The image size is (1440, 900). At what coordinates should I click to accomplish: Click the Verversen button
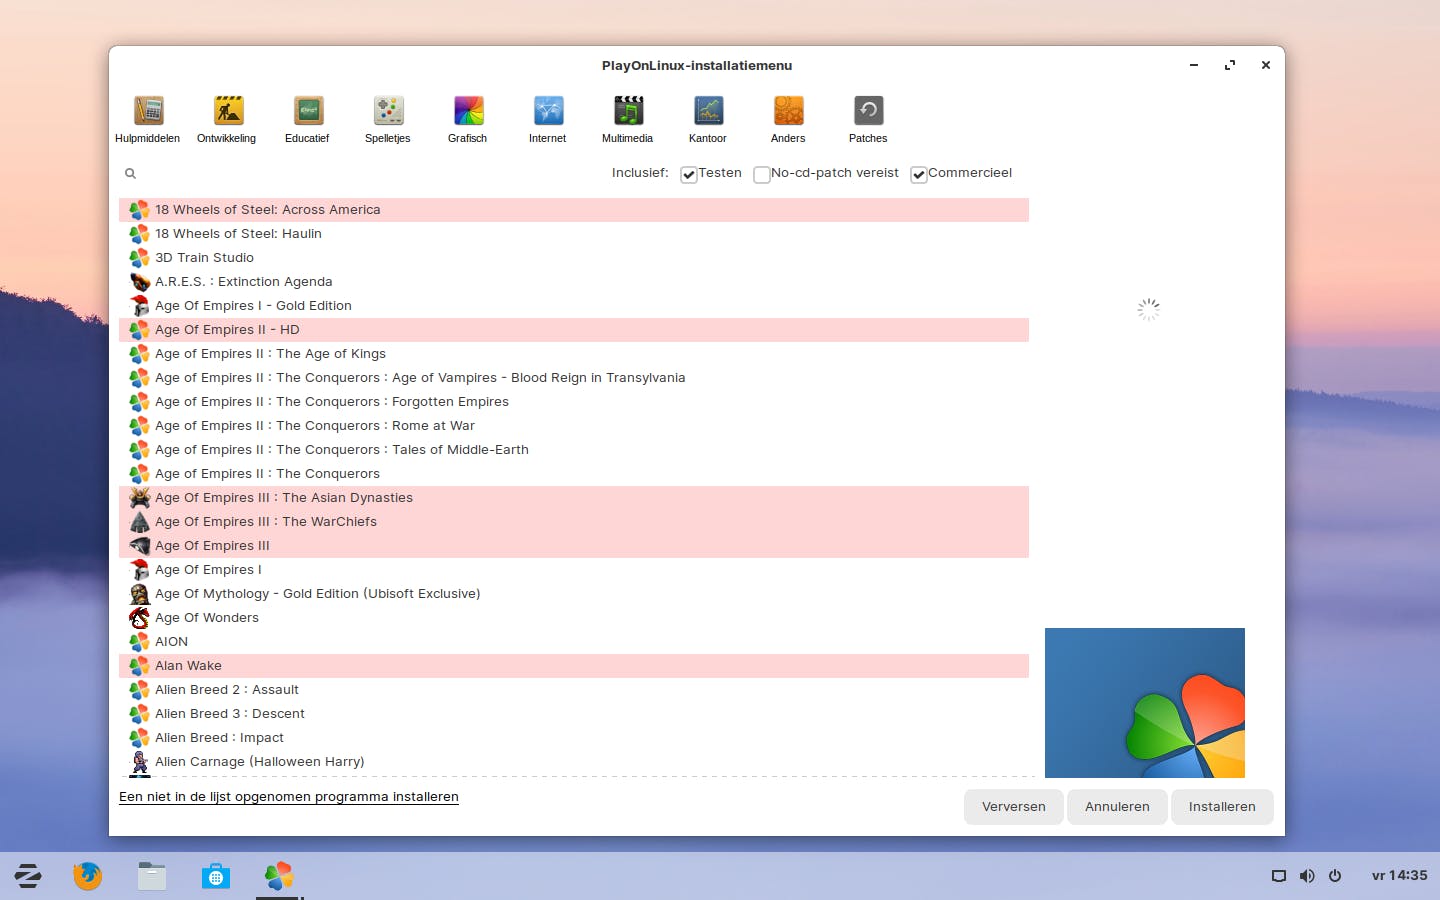point(1013,807)
